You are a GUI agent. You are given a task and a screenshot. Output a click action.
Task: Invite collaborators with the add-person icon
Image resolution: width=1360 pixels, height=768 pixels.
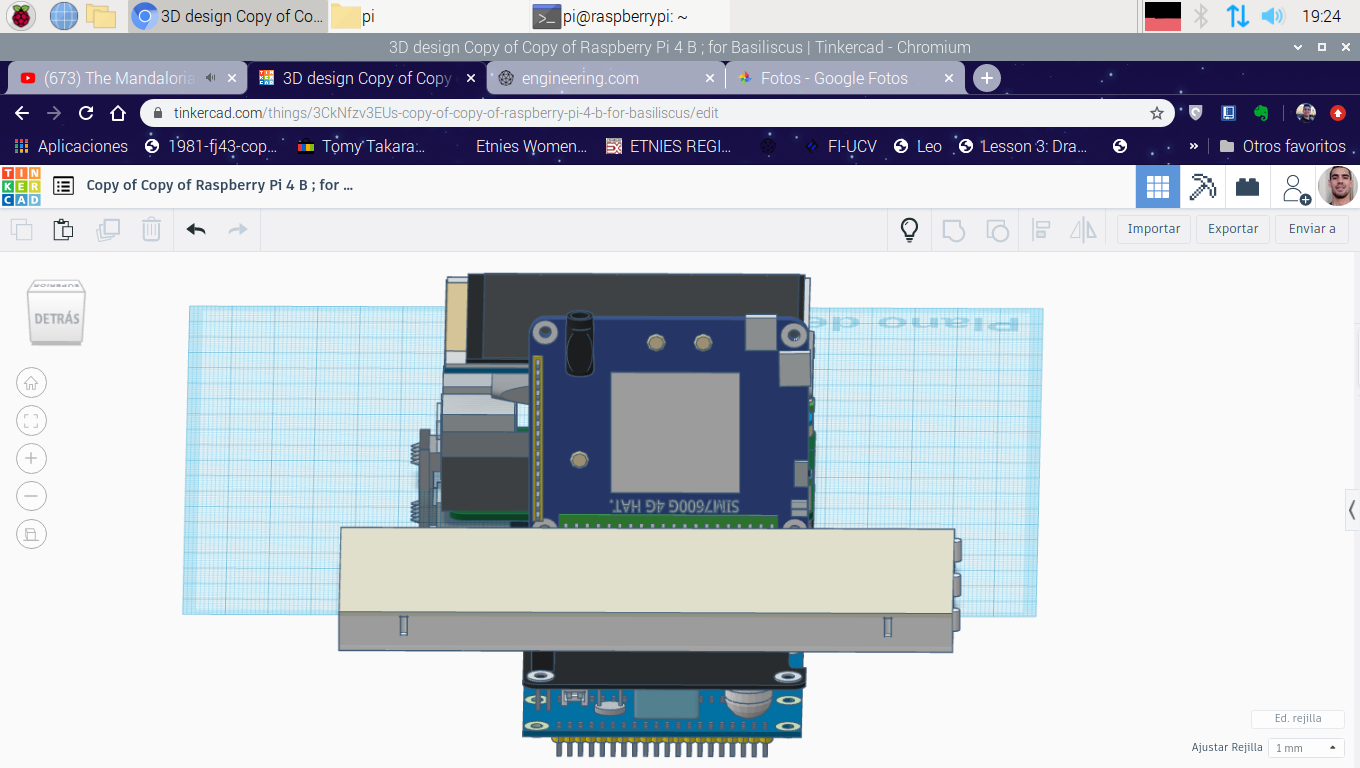pyautogui.click(x=1296, y=187)
